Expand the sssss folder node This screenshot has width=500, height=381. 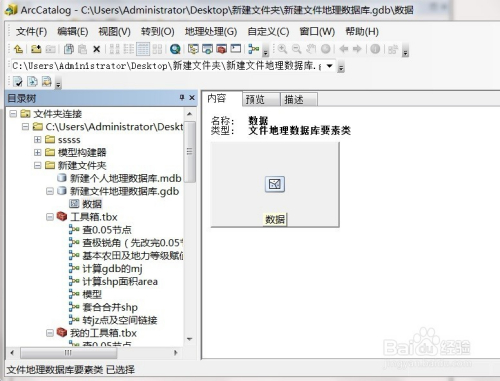[x=38, y=140]
